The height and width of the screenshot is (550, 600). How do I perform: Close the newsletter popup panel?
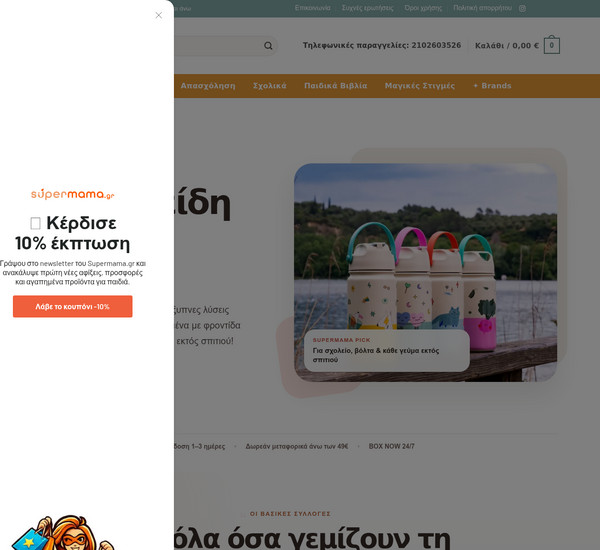coord(158,15)
